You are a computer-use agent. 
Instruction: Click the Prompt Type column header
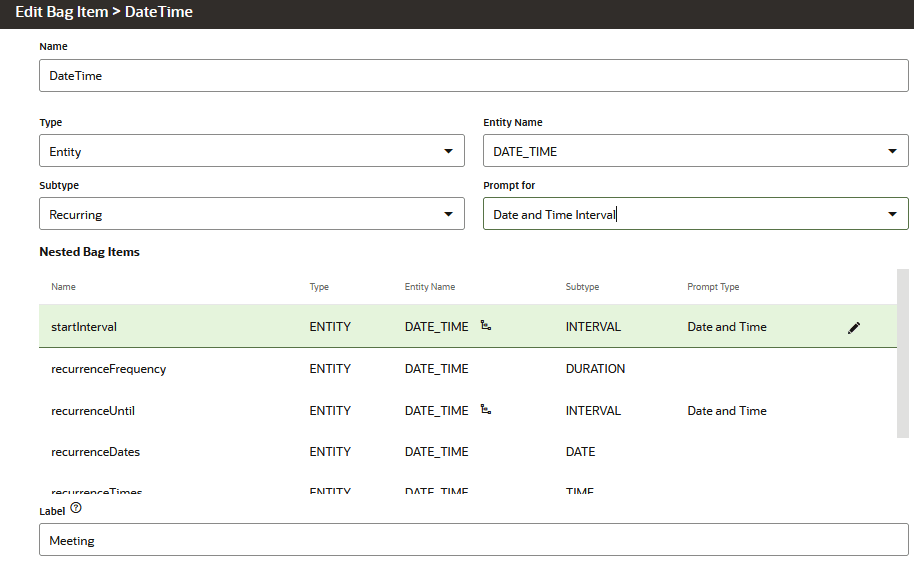coord(713,287)
